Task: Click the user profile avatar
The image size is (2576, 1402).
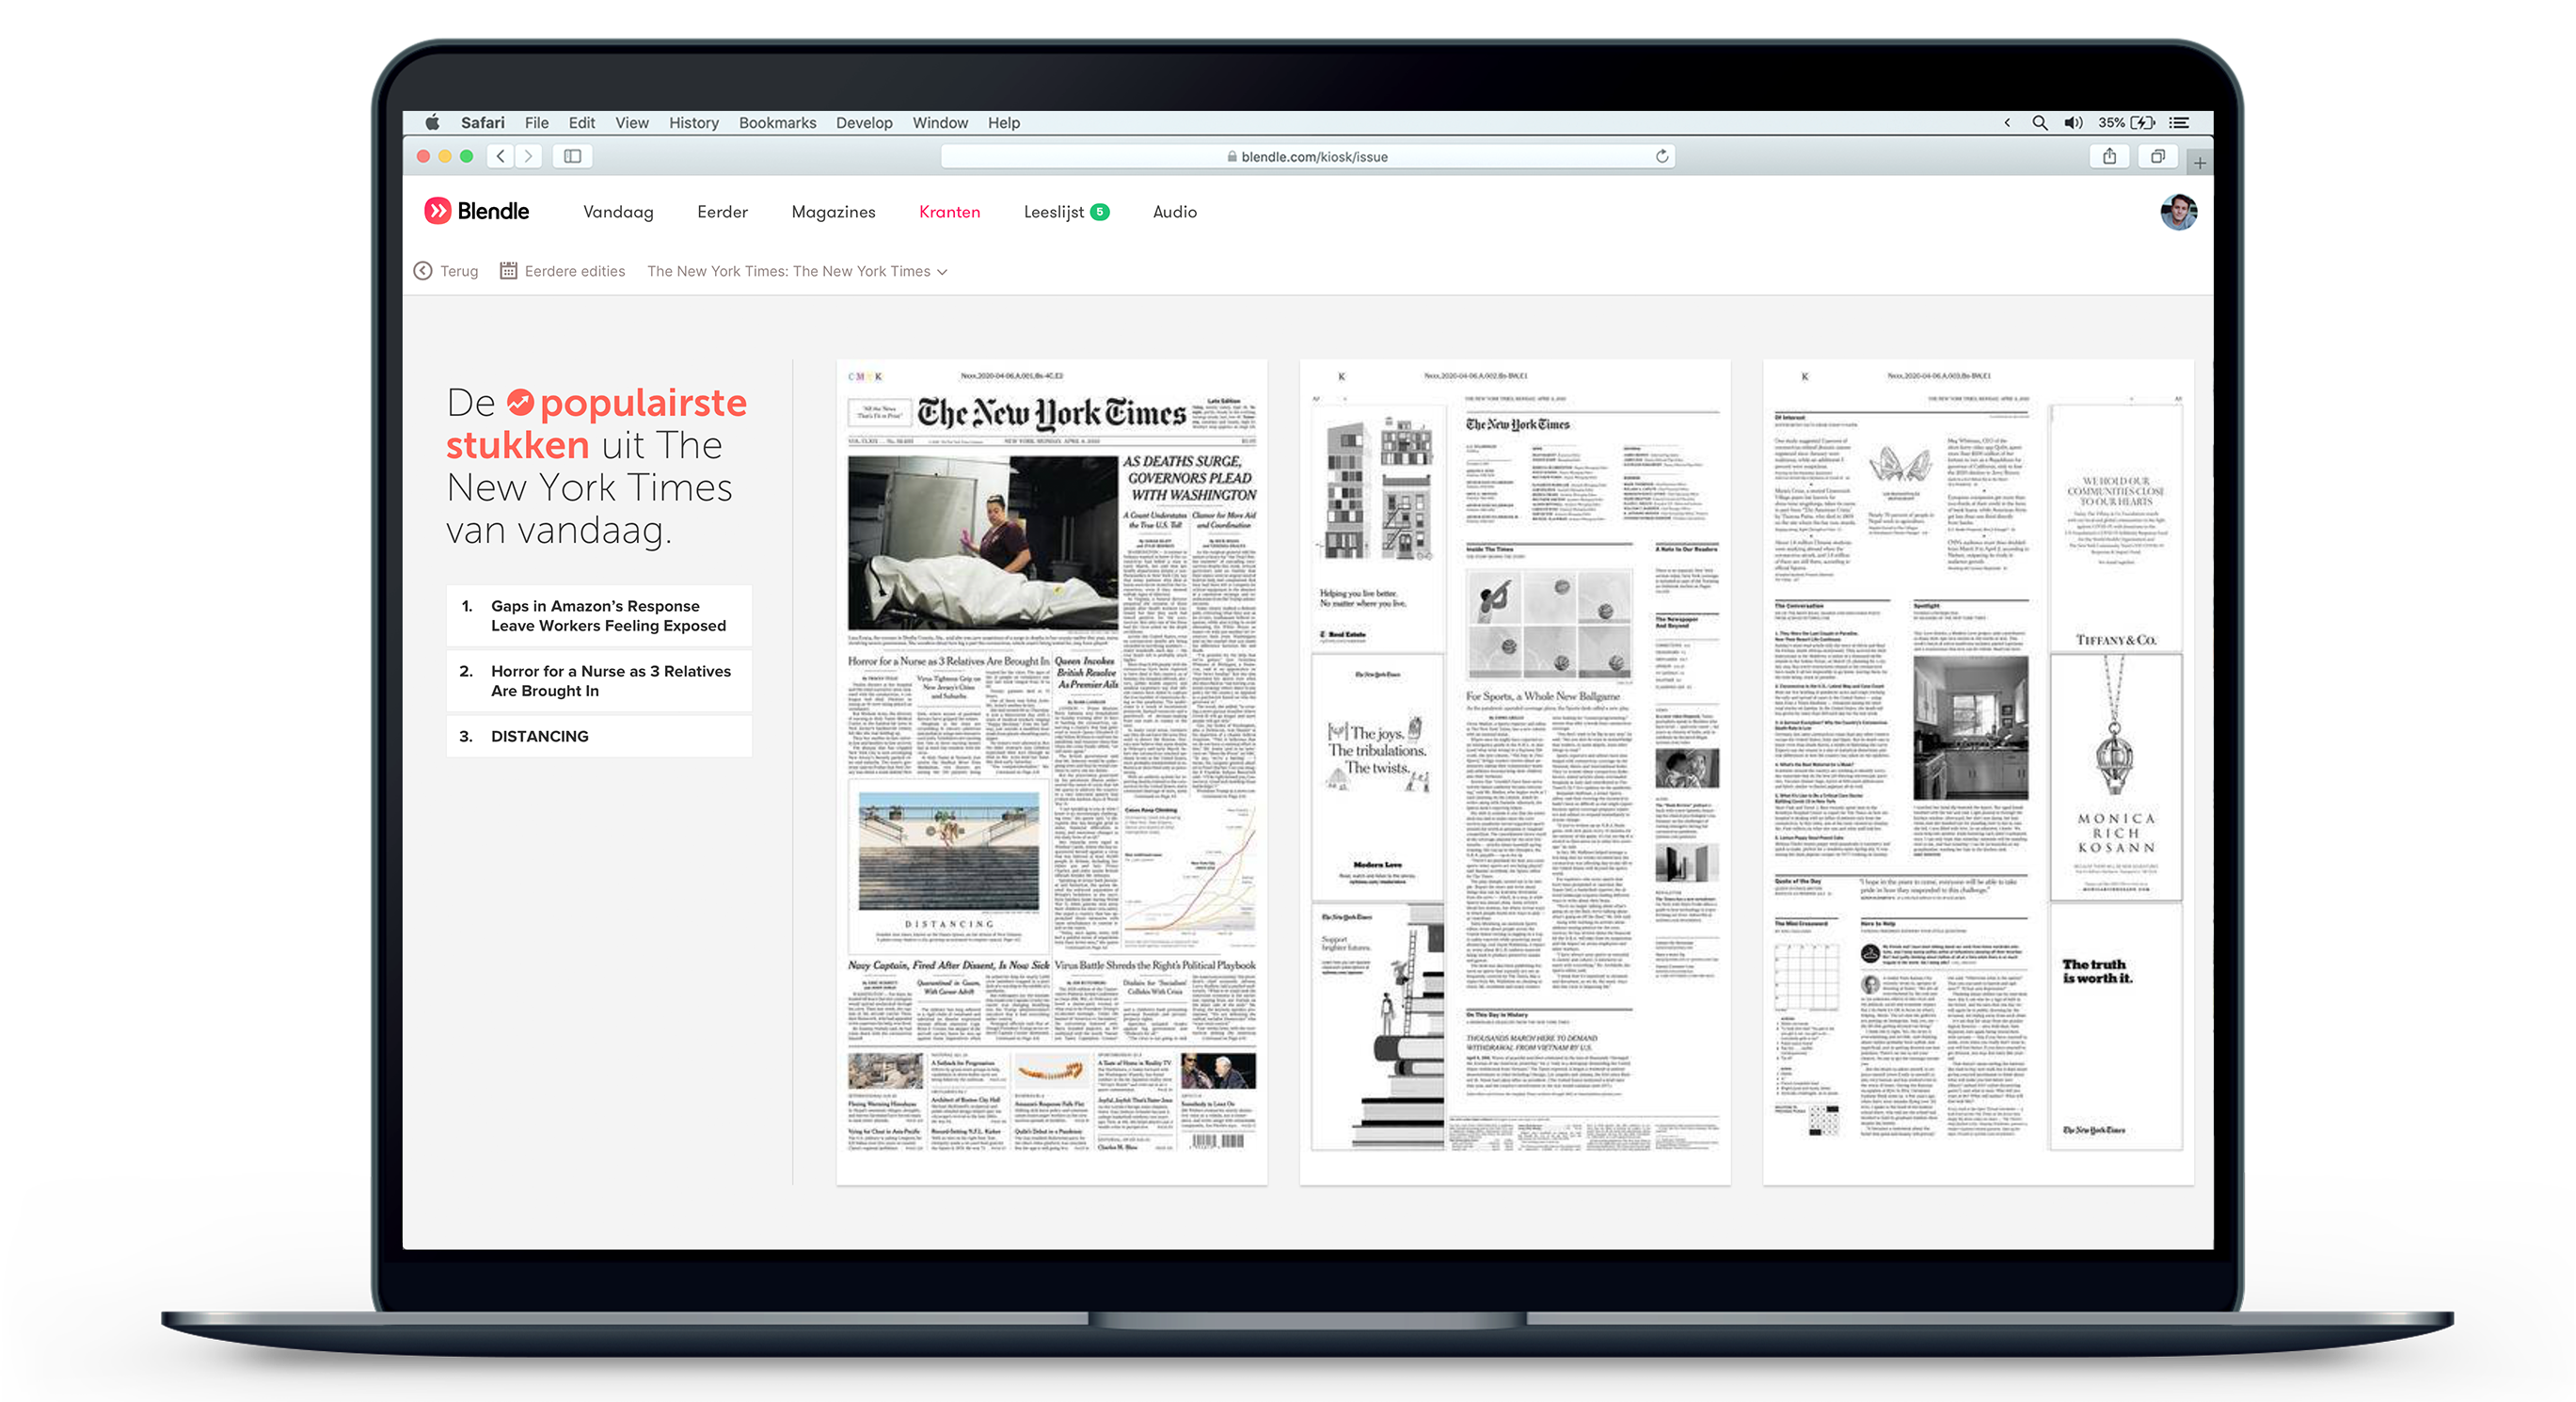Action: (x=2178, y=212)
